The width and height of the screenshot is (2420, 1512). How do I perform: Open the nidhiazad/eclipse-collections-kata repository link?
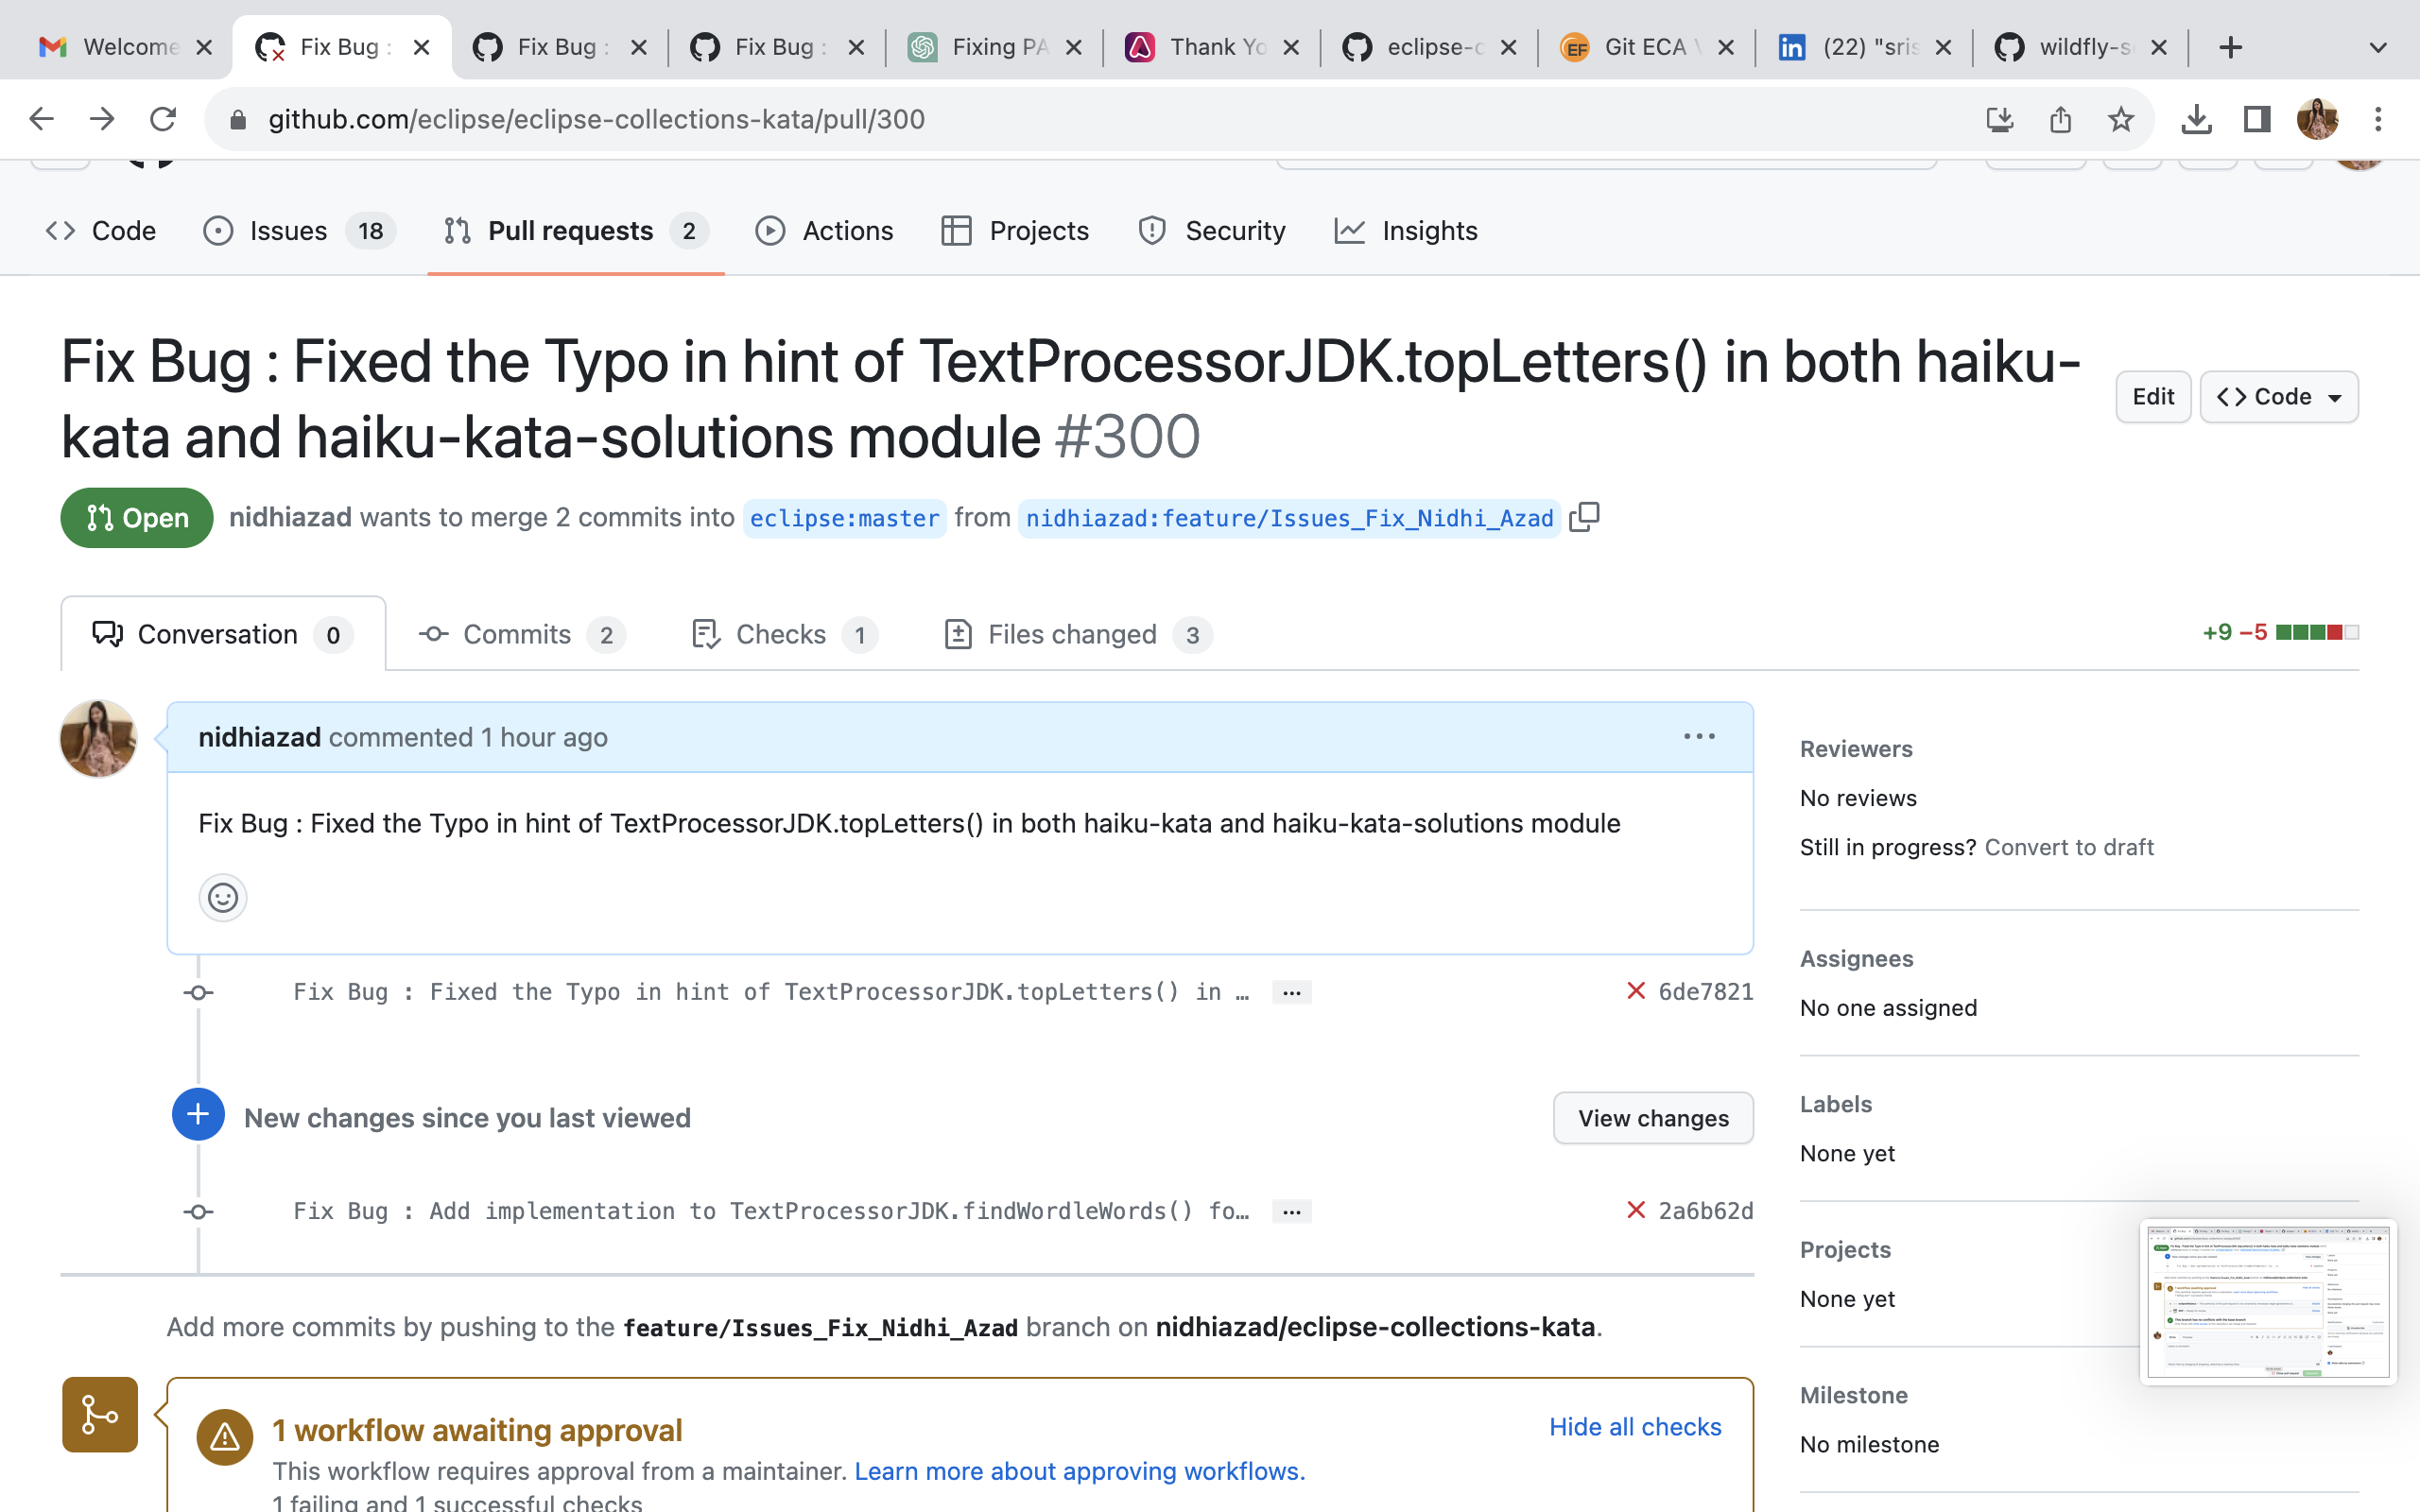[x=1375, y=1327]
